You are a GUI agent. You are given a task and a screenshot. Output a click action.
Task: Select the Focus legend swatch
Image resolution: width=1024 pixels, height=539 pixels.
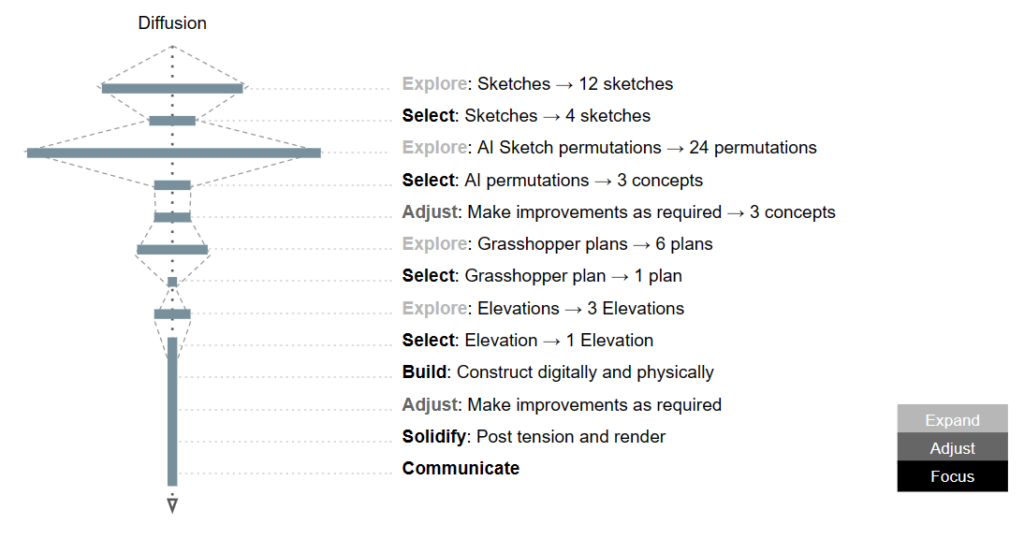click(x=952, y=476)
